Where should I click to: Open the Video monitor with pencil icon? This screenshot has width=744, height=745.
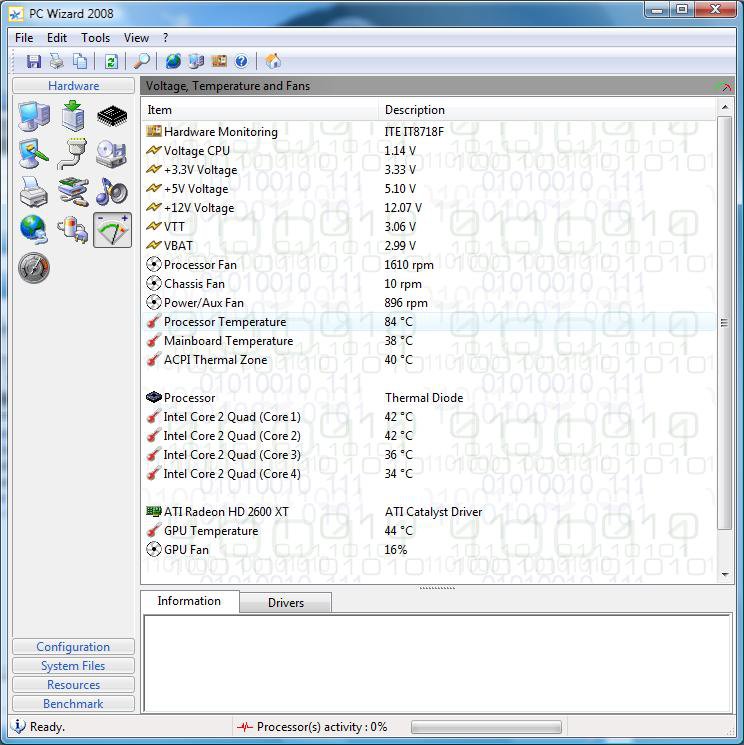point(34,154)
